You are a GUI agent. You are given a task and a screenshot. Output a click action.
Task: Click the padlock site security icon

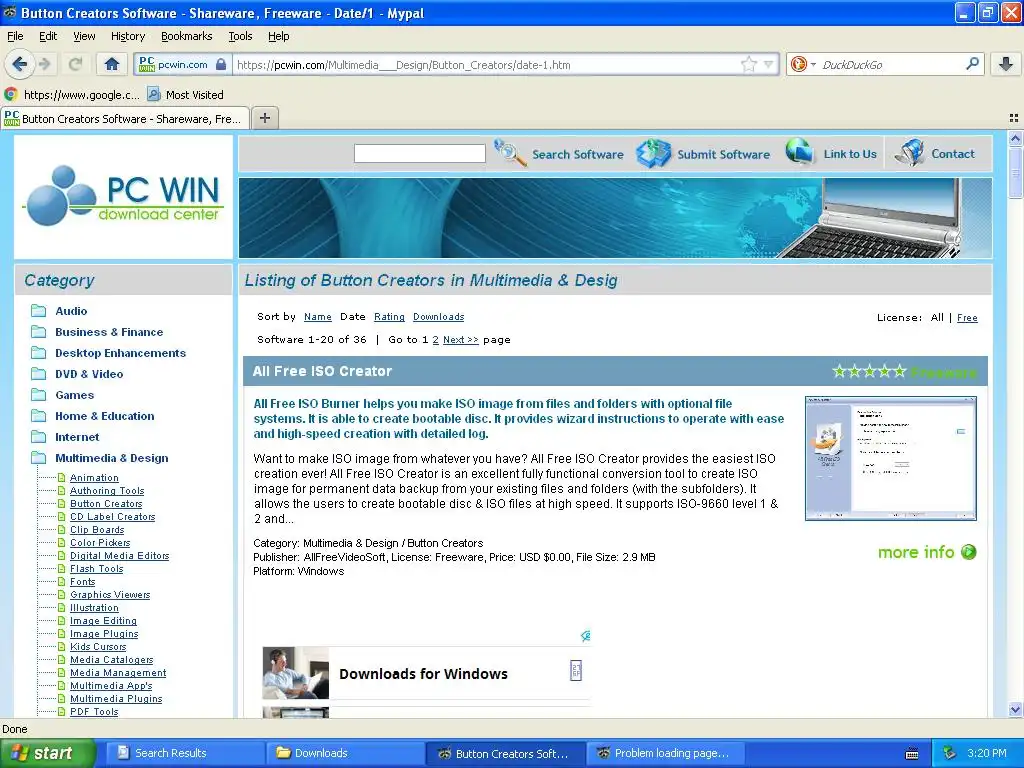click(x=221, y=65)
